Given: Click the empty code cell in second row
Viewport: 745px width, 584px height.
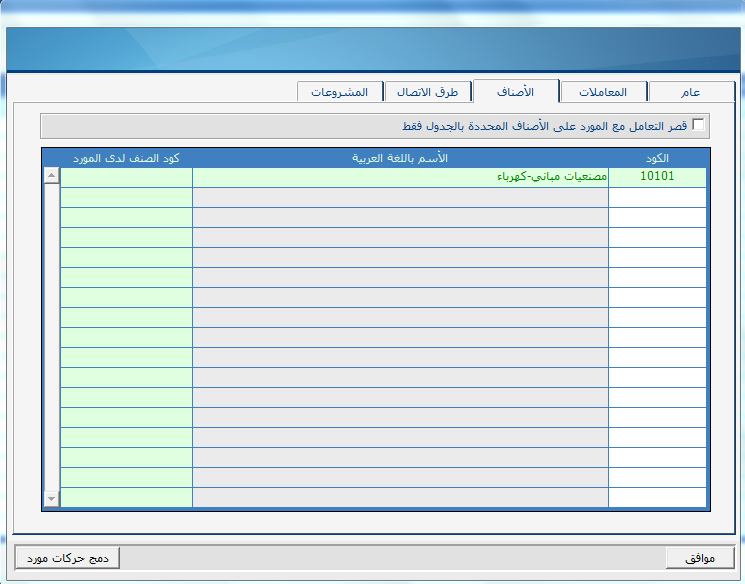Looking at the screenshot, I should 657,197.
